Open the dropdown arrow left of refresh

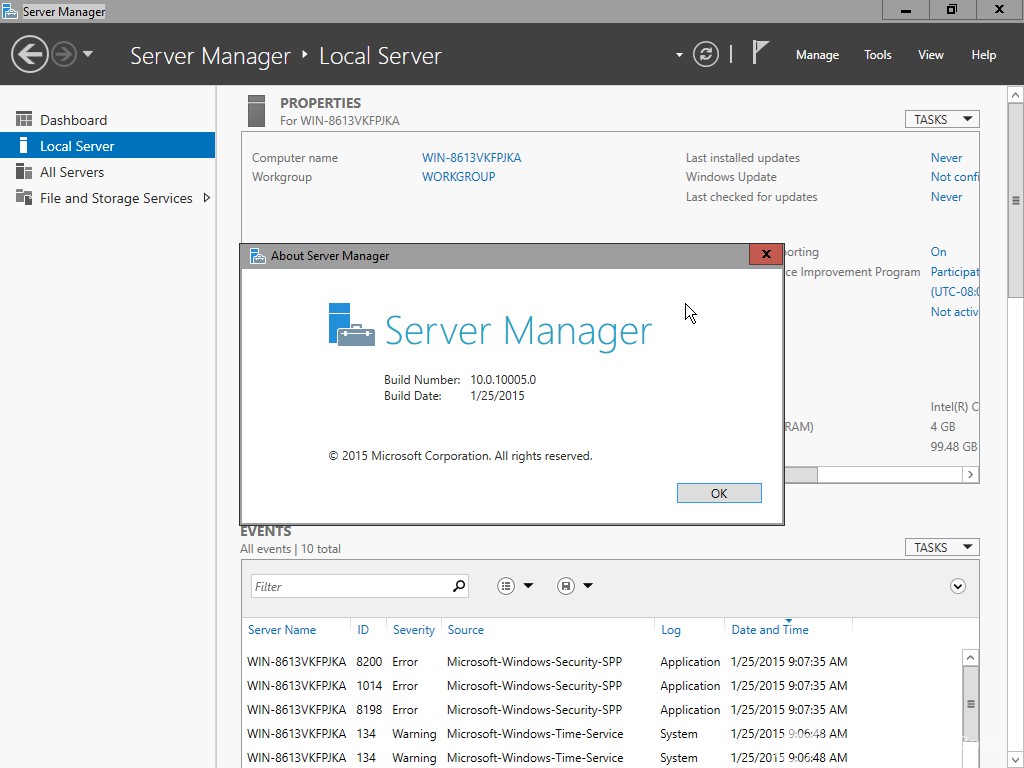tap(679, 55)
